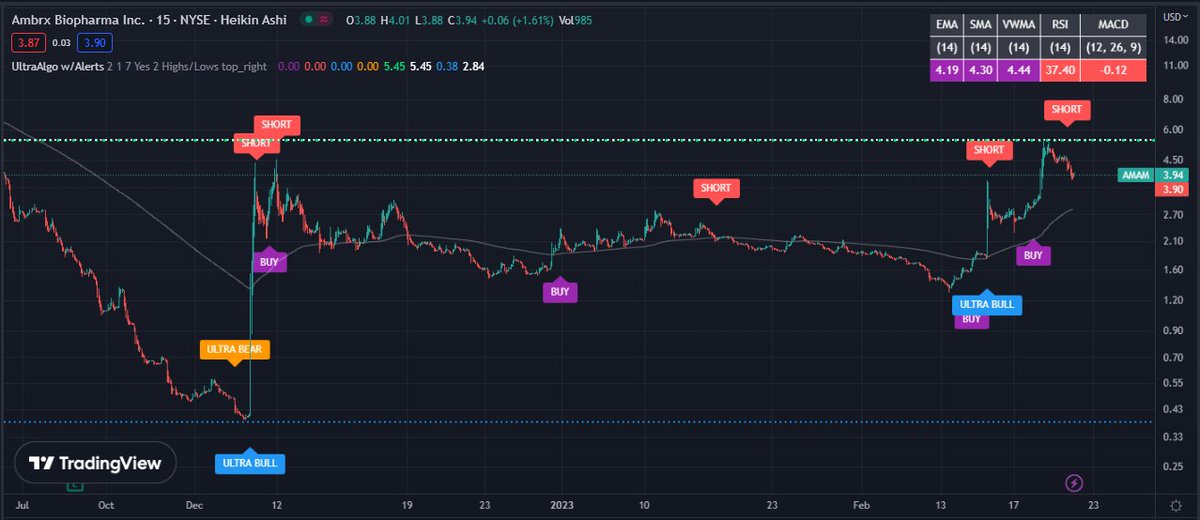Click the red 3.90 price tag on axis
This screenshot has width=1200, height=520.
coord(1172,189)
